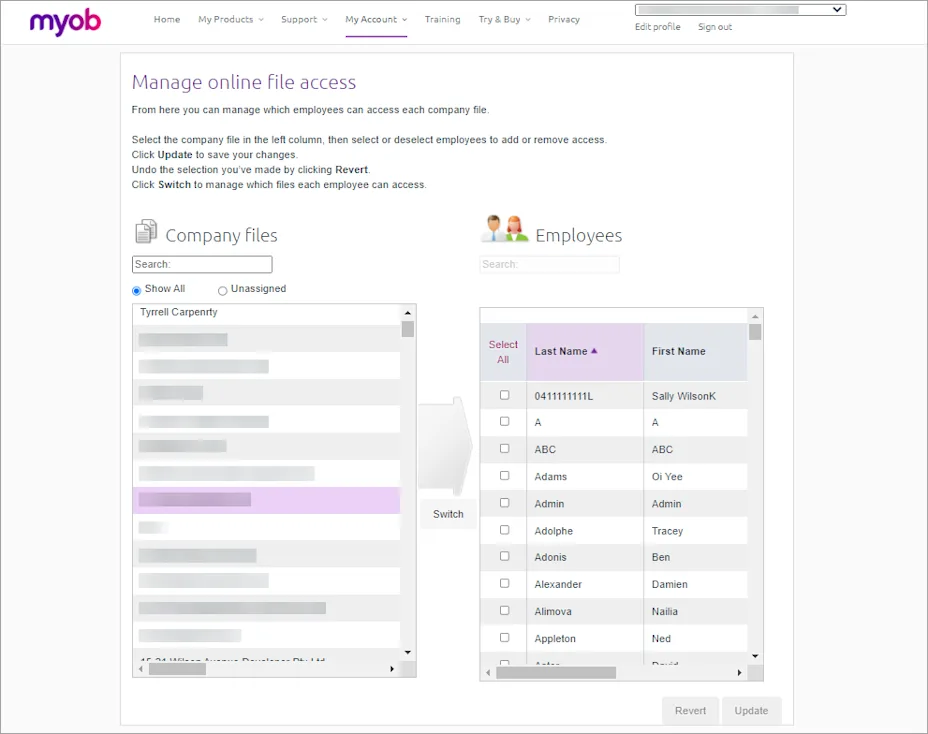Tick the checkbox for ABC

pos(504,449)
